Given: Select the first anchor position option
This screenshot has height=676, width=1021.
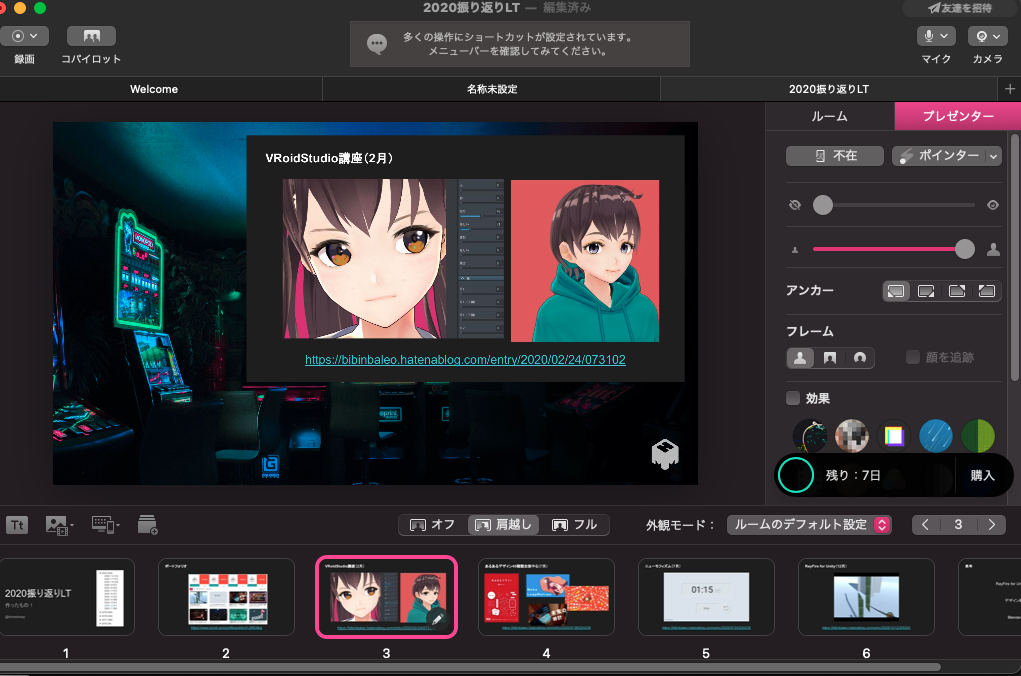Looking at the screenshot, I should (x=896, y=291).
